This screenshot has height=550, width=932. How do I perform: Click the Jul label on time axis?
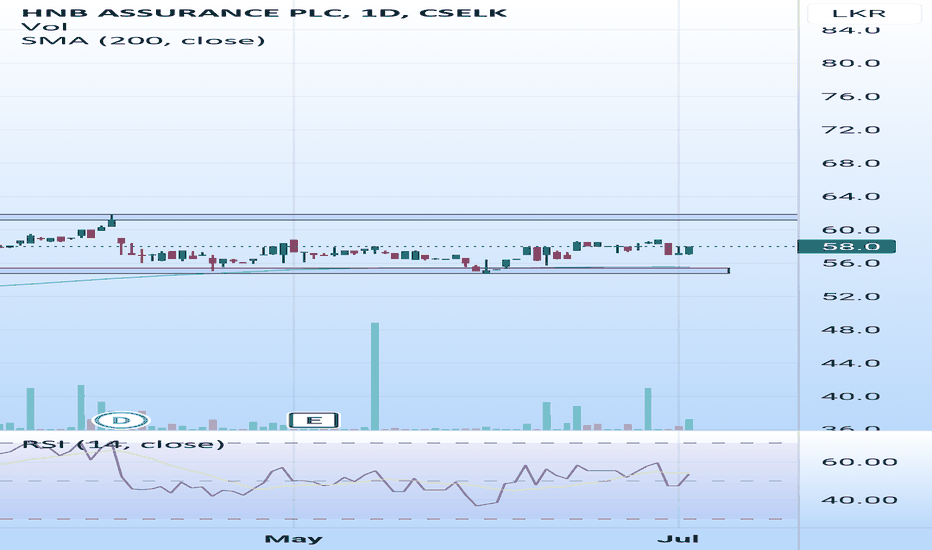[678, 539]
